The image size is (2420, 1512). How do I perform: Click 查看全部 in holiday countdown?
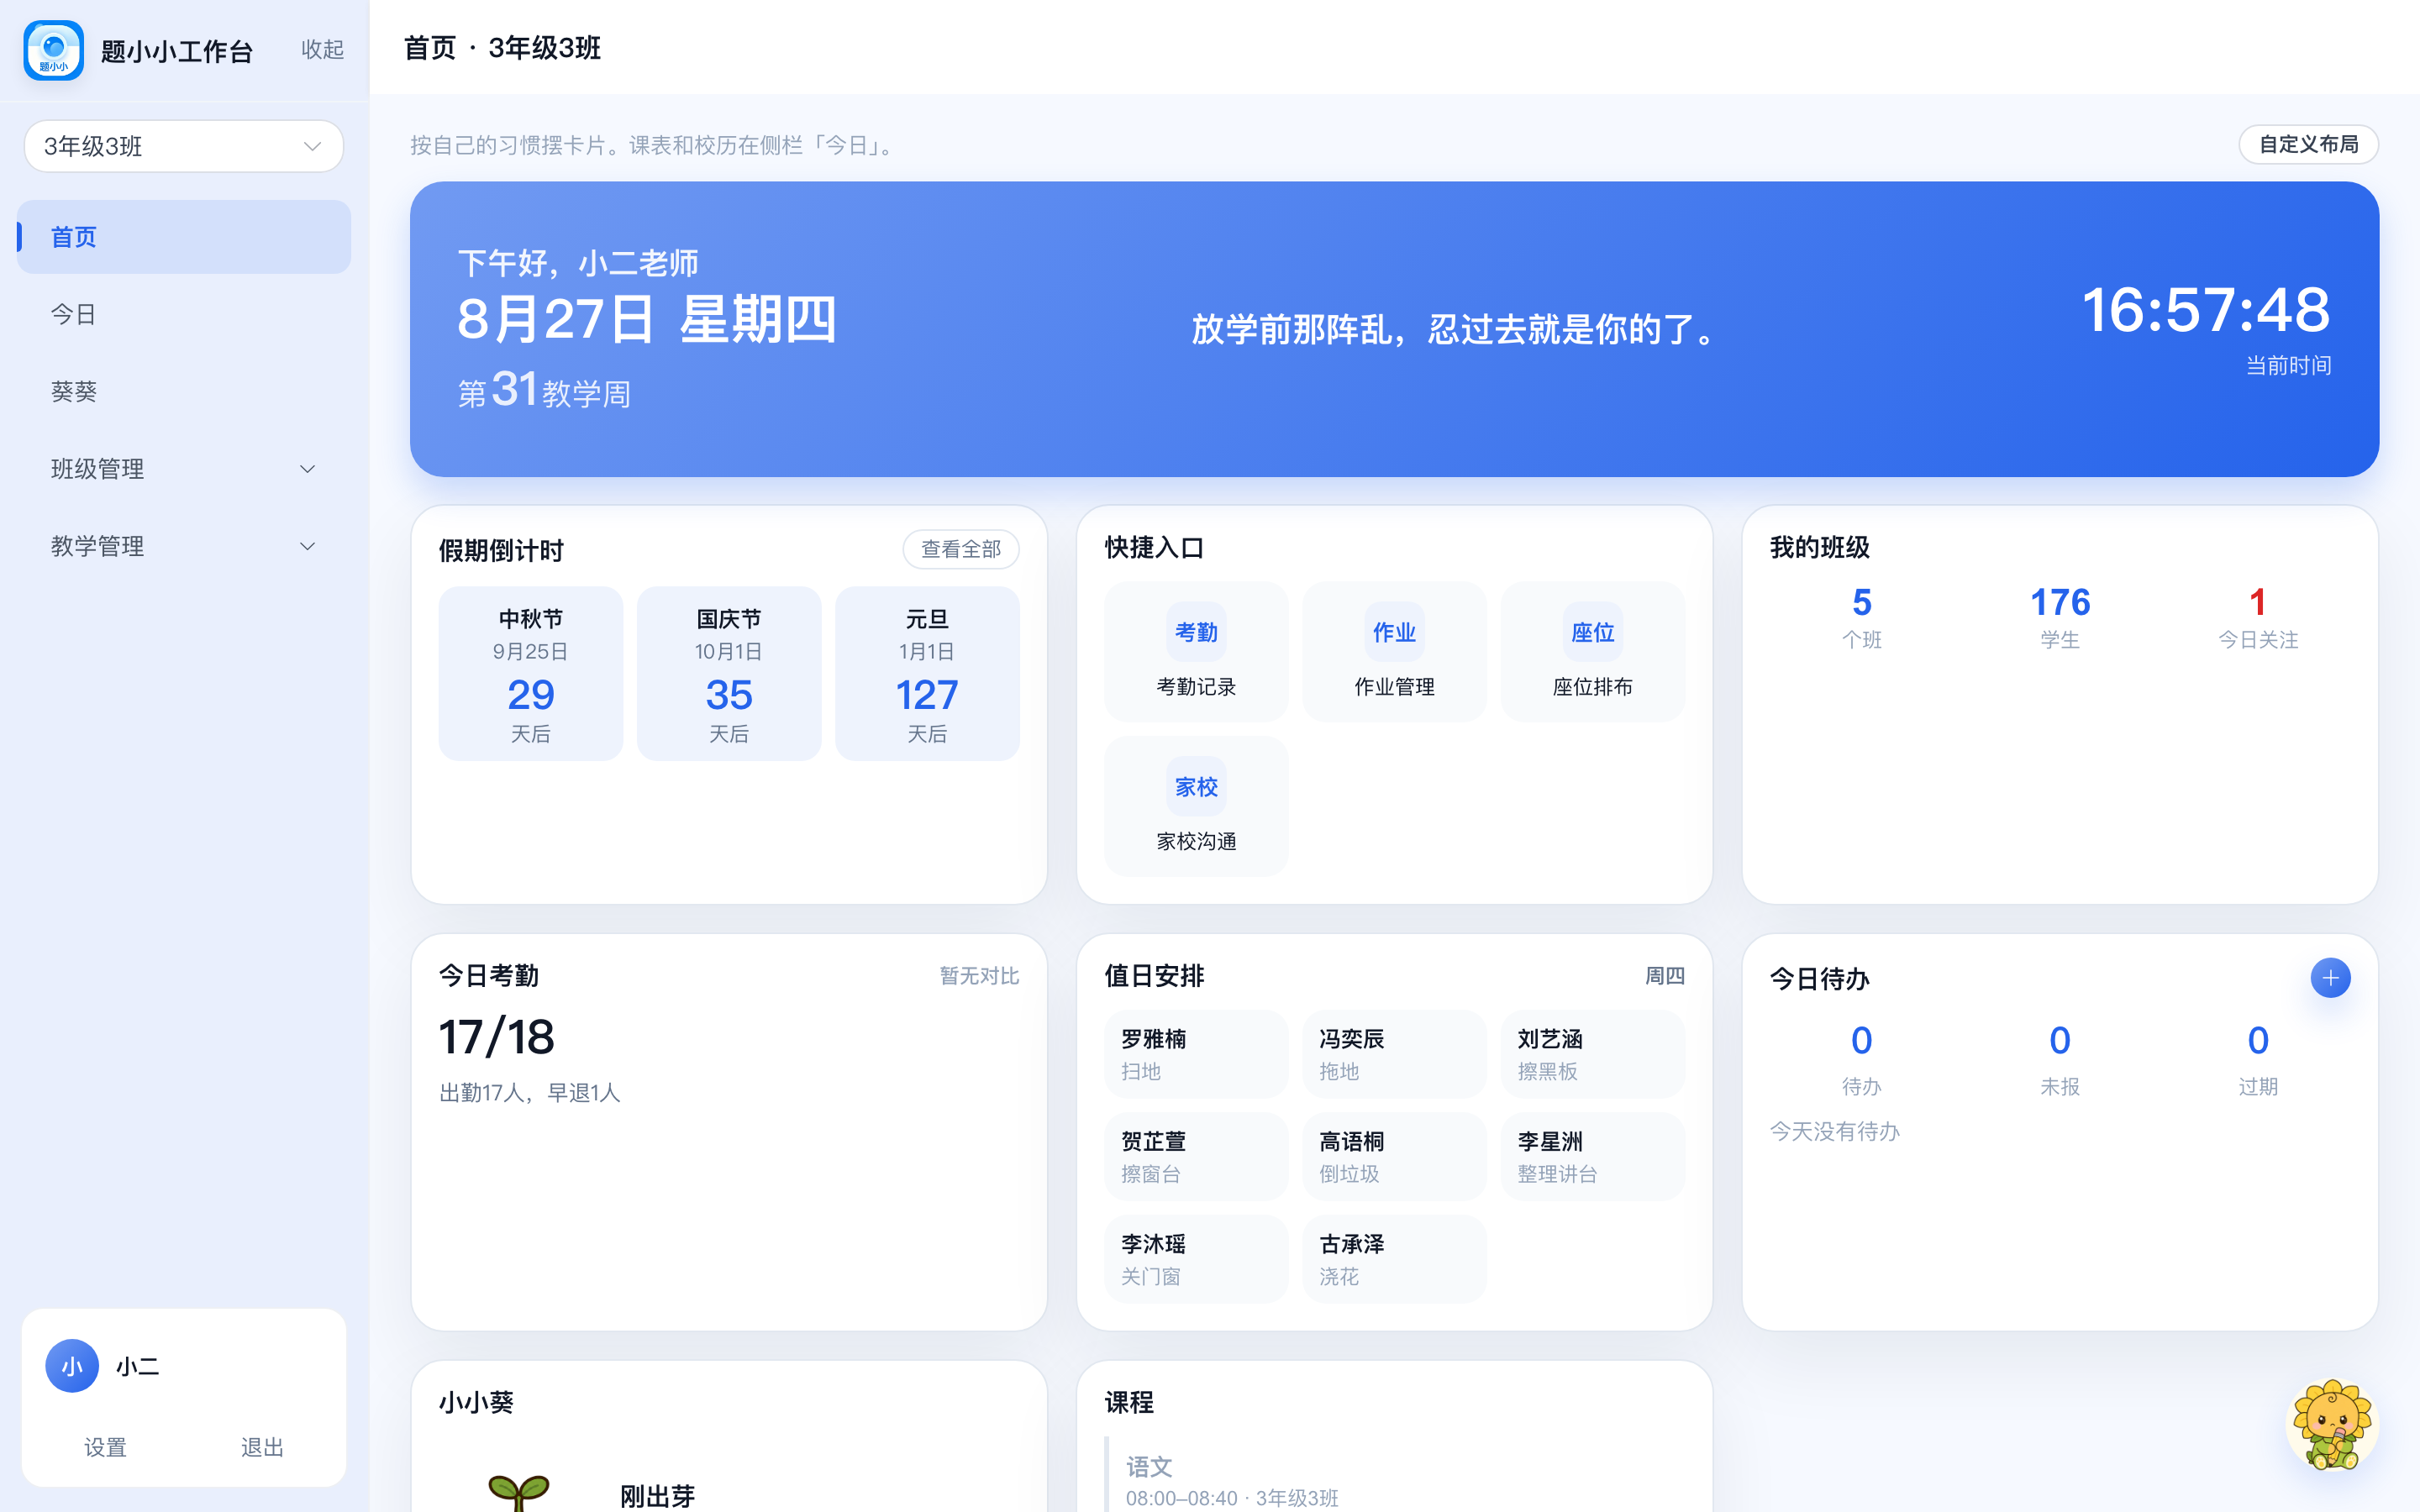(960, 549)
